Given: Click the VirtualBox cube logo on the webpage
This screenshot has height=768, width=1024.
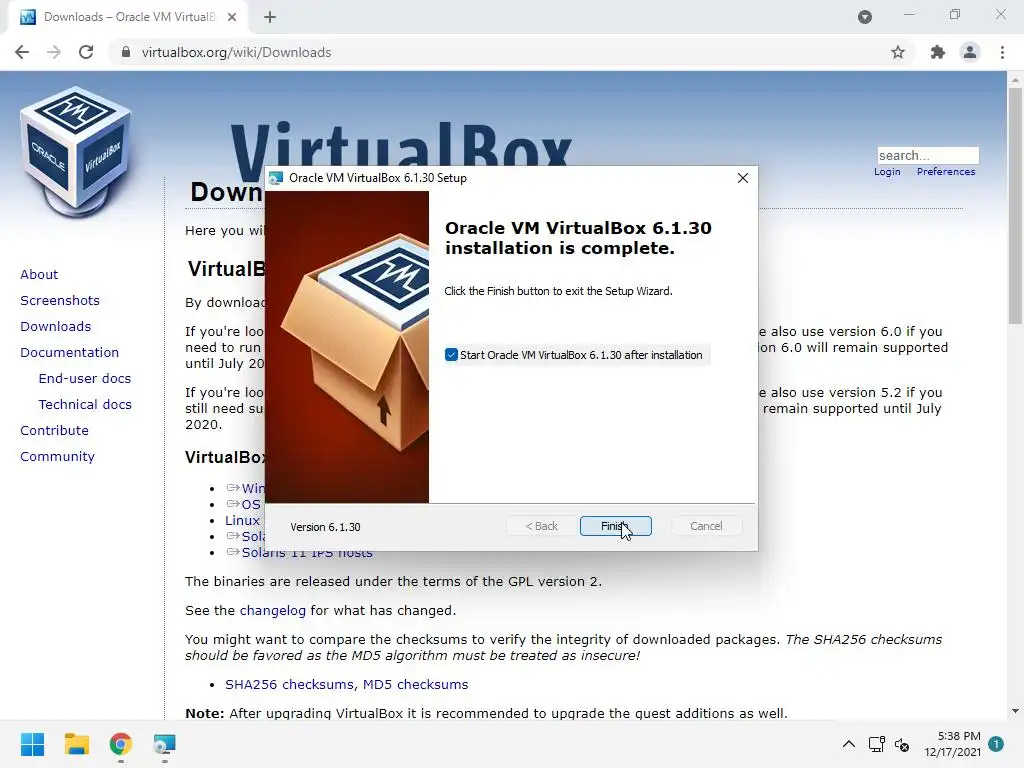Looking at the screenshot, I should 76,152.
